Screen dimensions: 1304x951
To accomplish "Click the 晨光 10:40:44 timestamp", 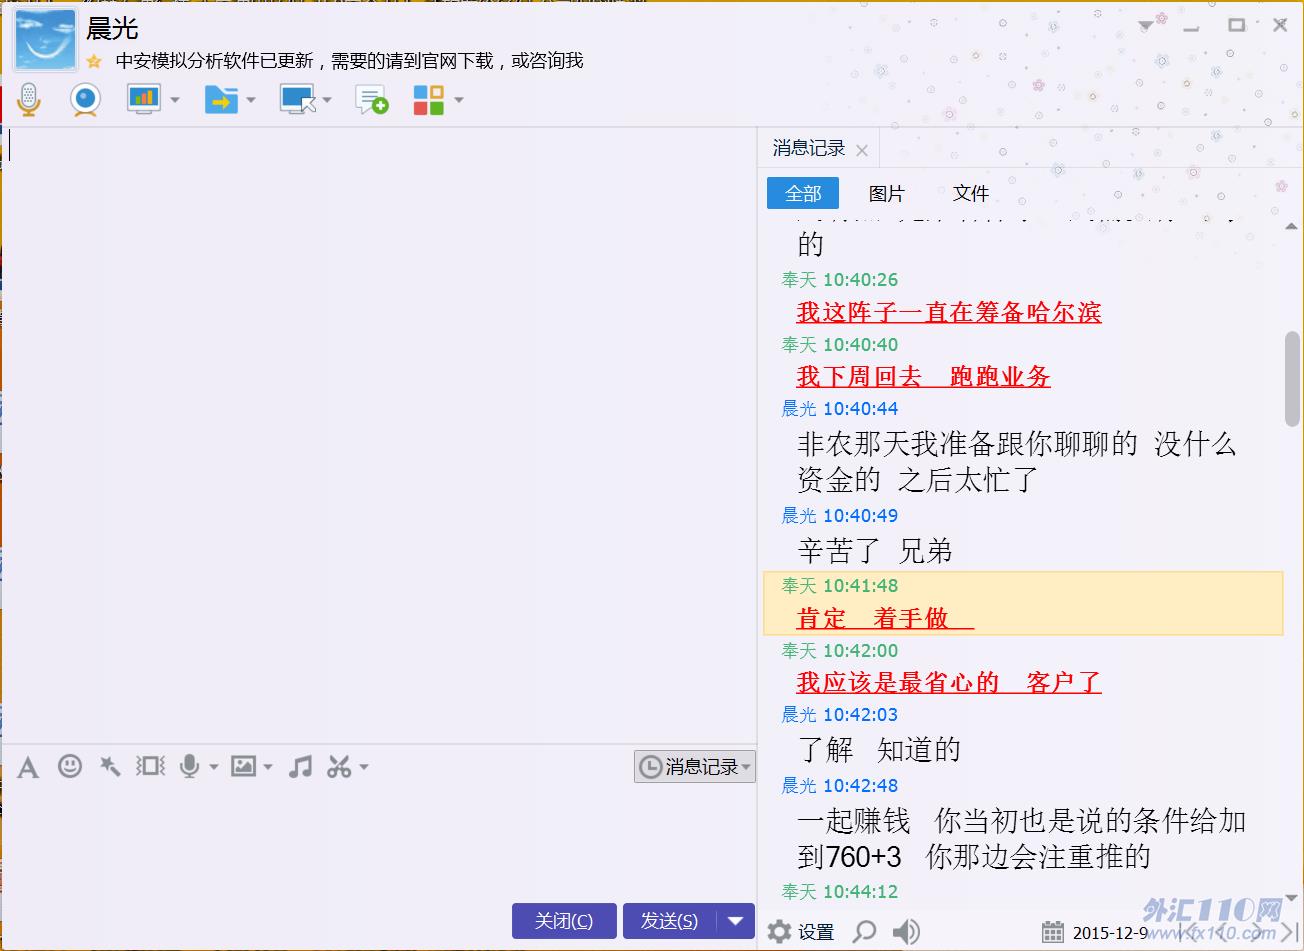I will tap(840, 409).
